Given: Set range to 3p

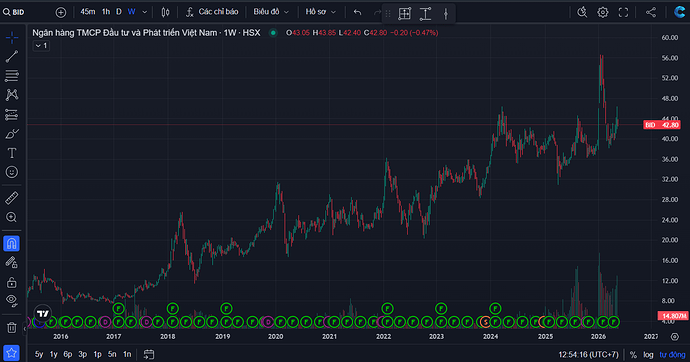Looking at the screenshot, I should (x=82, y=354).
